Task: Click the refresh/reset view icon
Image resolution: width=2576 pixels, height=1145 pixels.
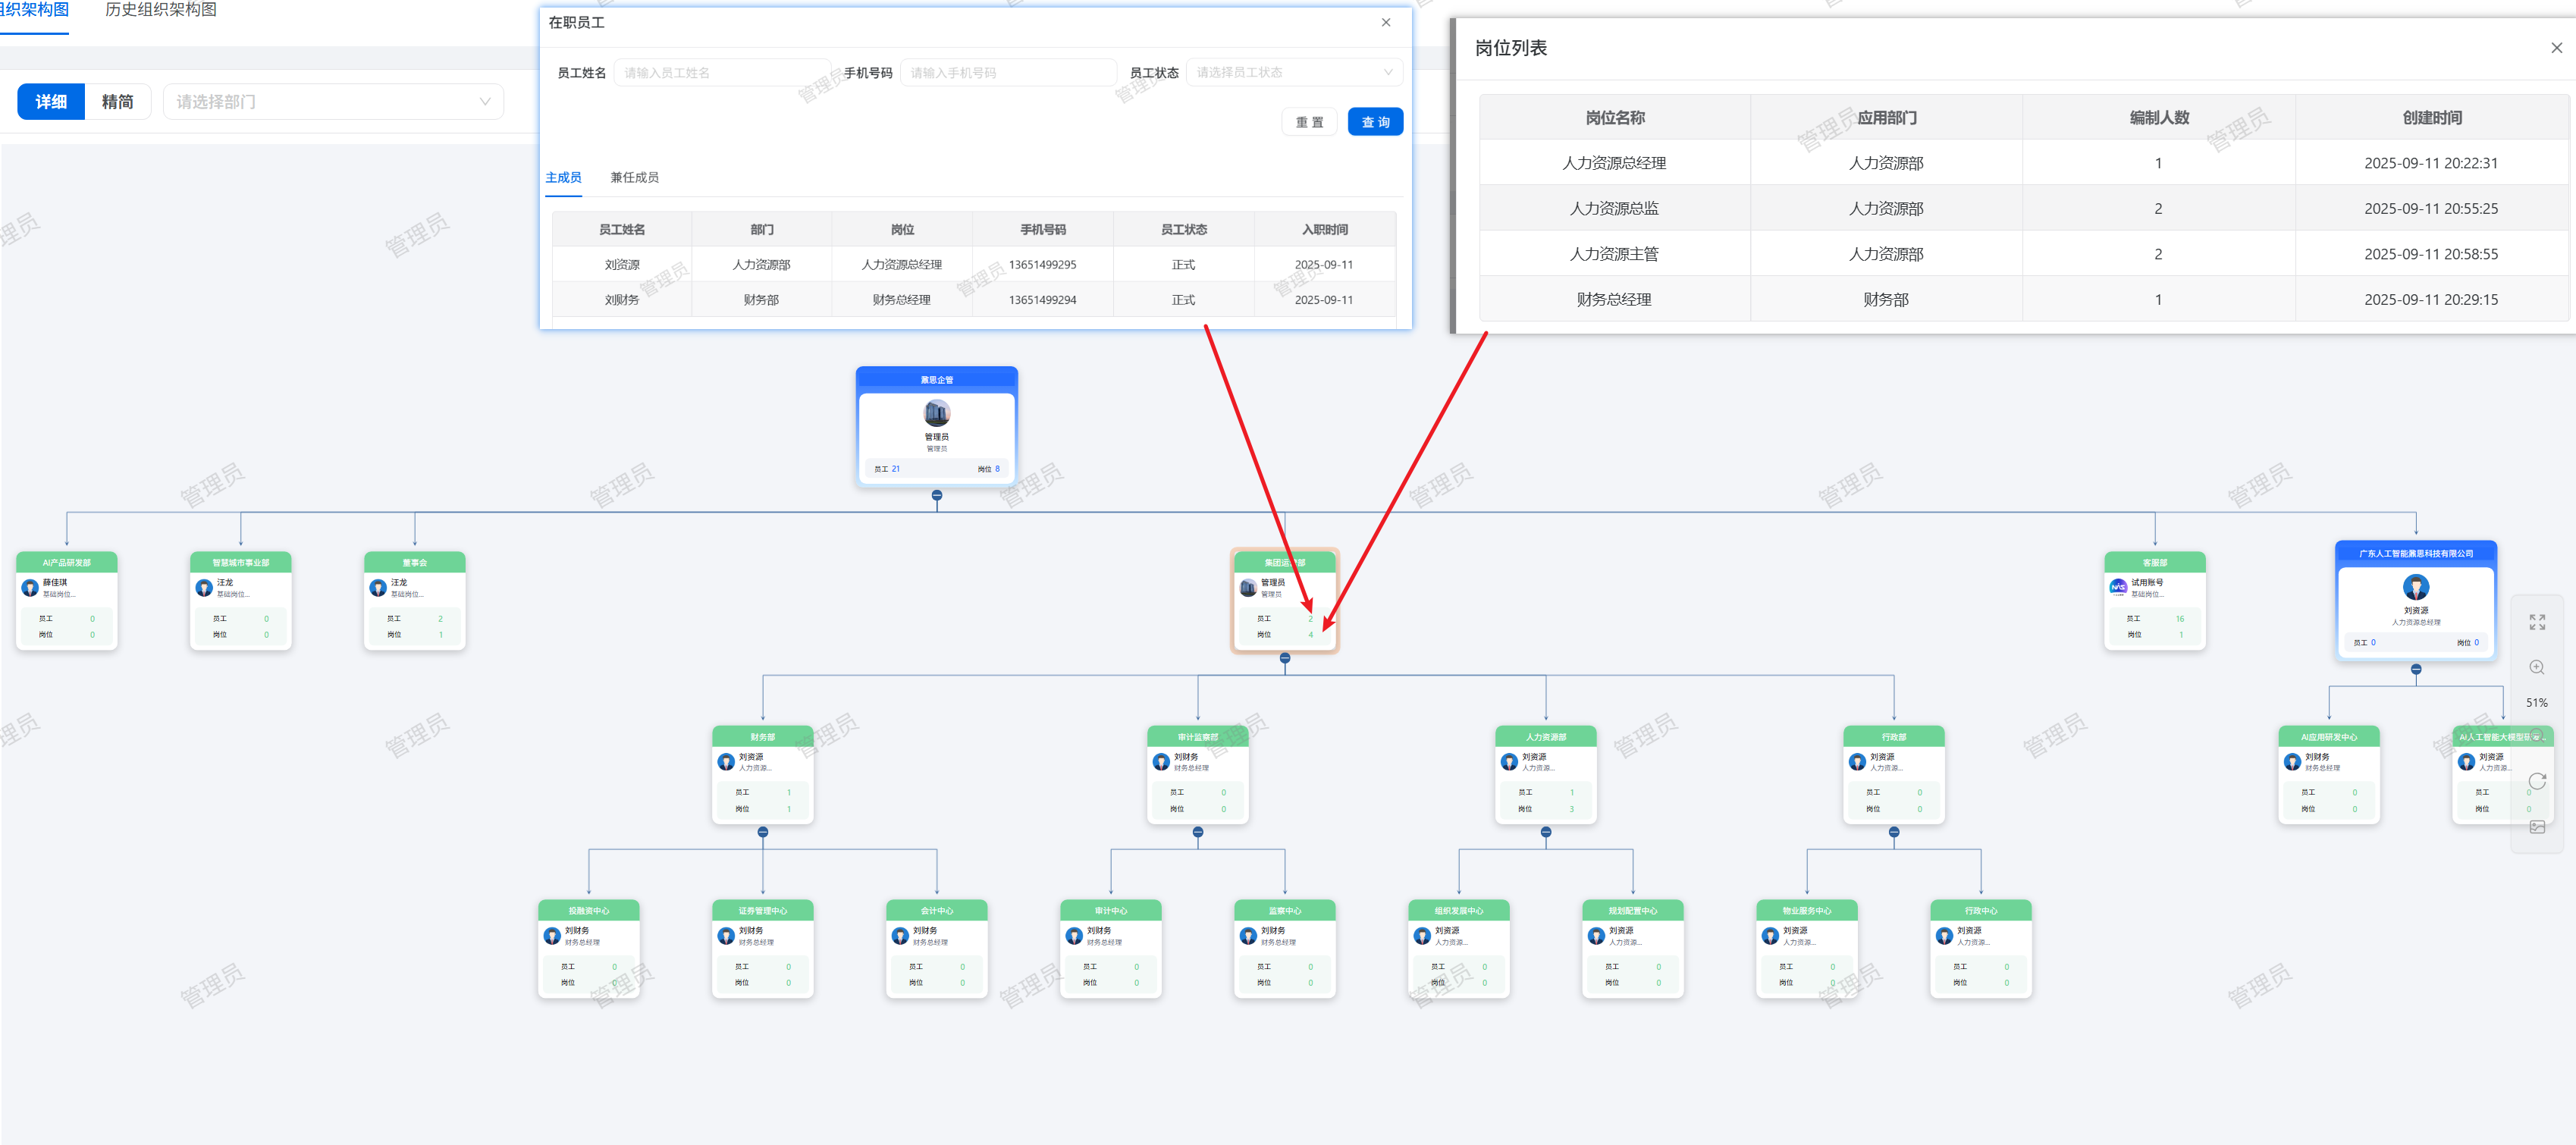Action: [2537, 781]
